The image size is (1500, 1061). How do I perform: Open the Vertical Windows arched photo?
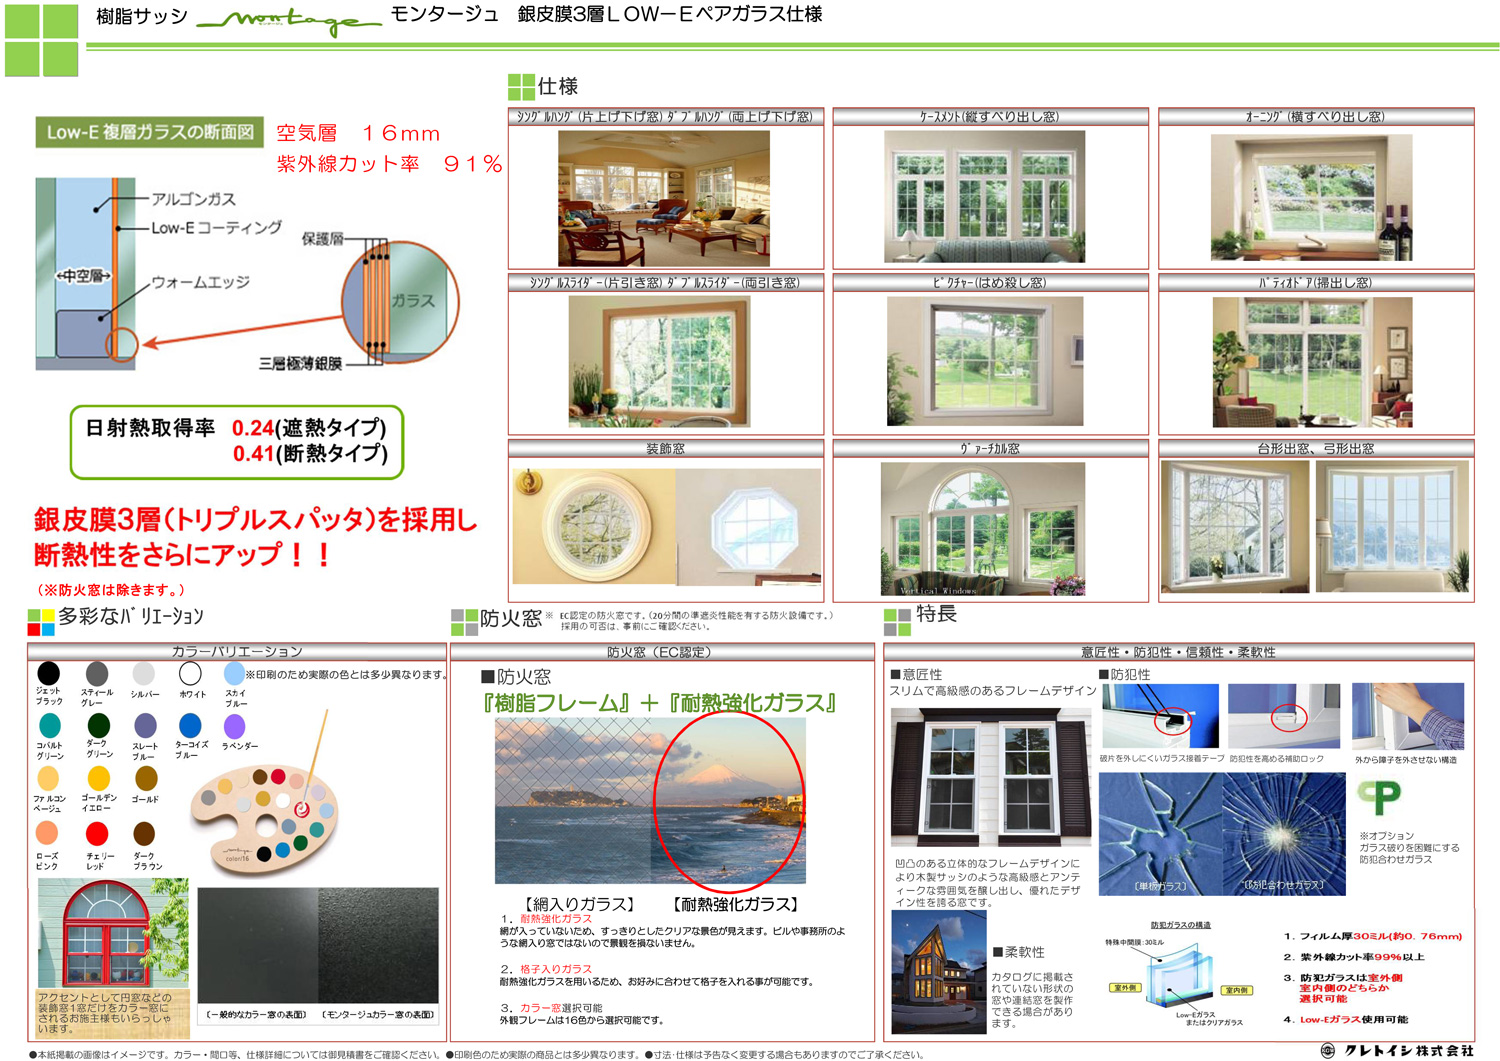(983, 529)
